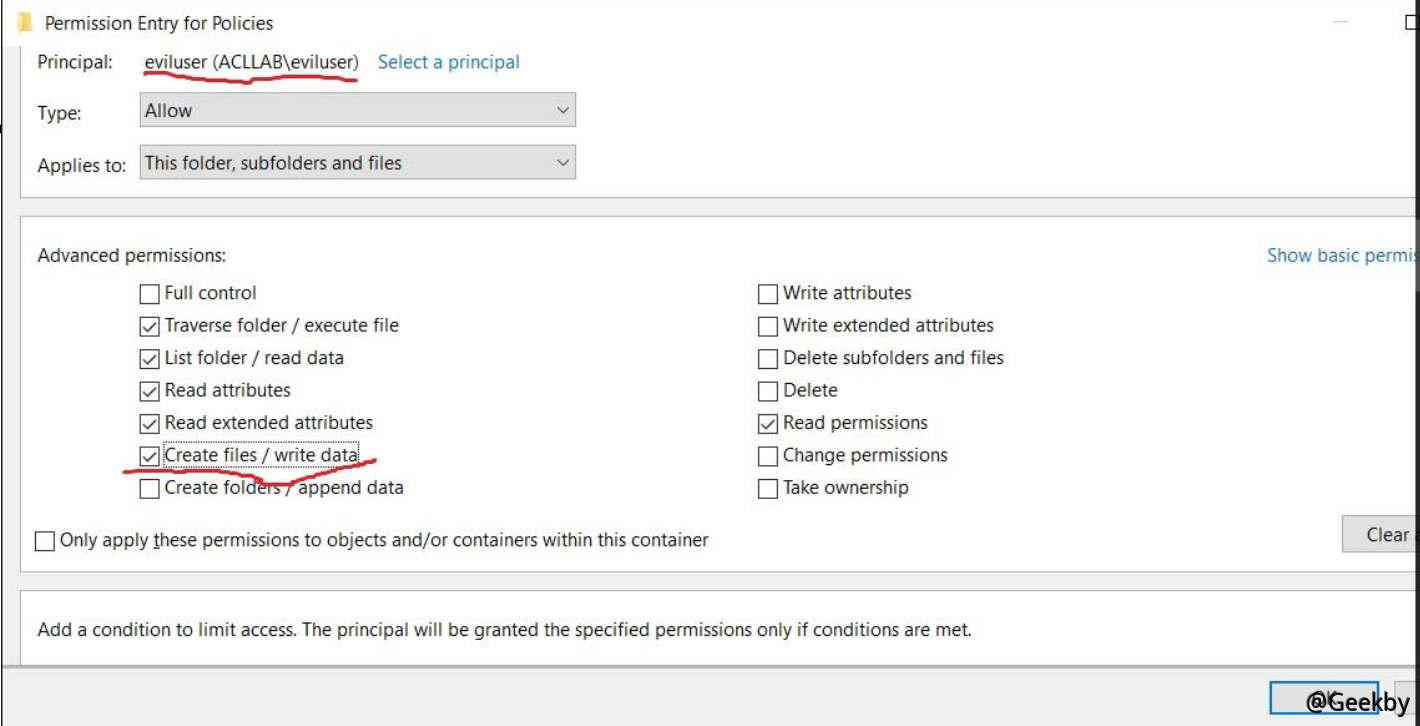Enable the Full control checkbox
The height and width of the screenshot is (726, 1420).
click(x=149, y=294)
